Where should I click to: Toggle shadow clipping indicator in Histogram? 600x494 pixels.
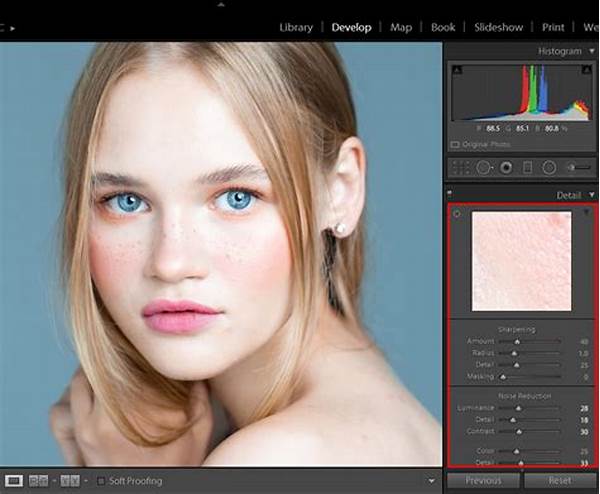coord(458,71)
